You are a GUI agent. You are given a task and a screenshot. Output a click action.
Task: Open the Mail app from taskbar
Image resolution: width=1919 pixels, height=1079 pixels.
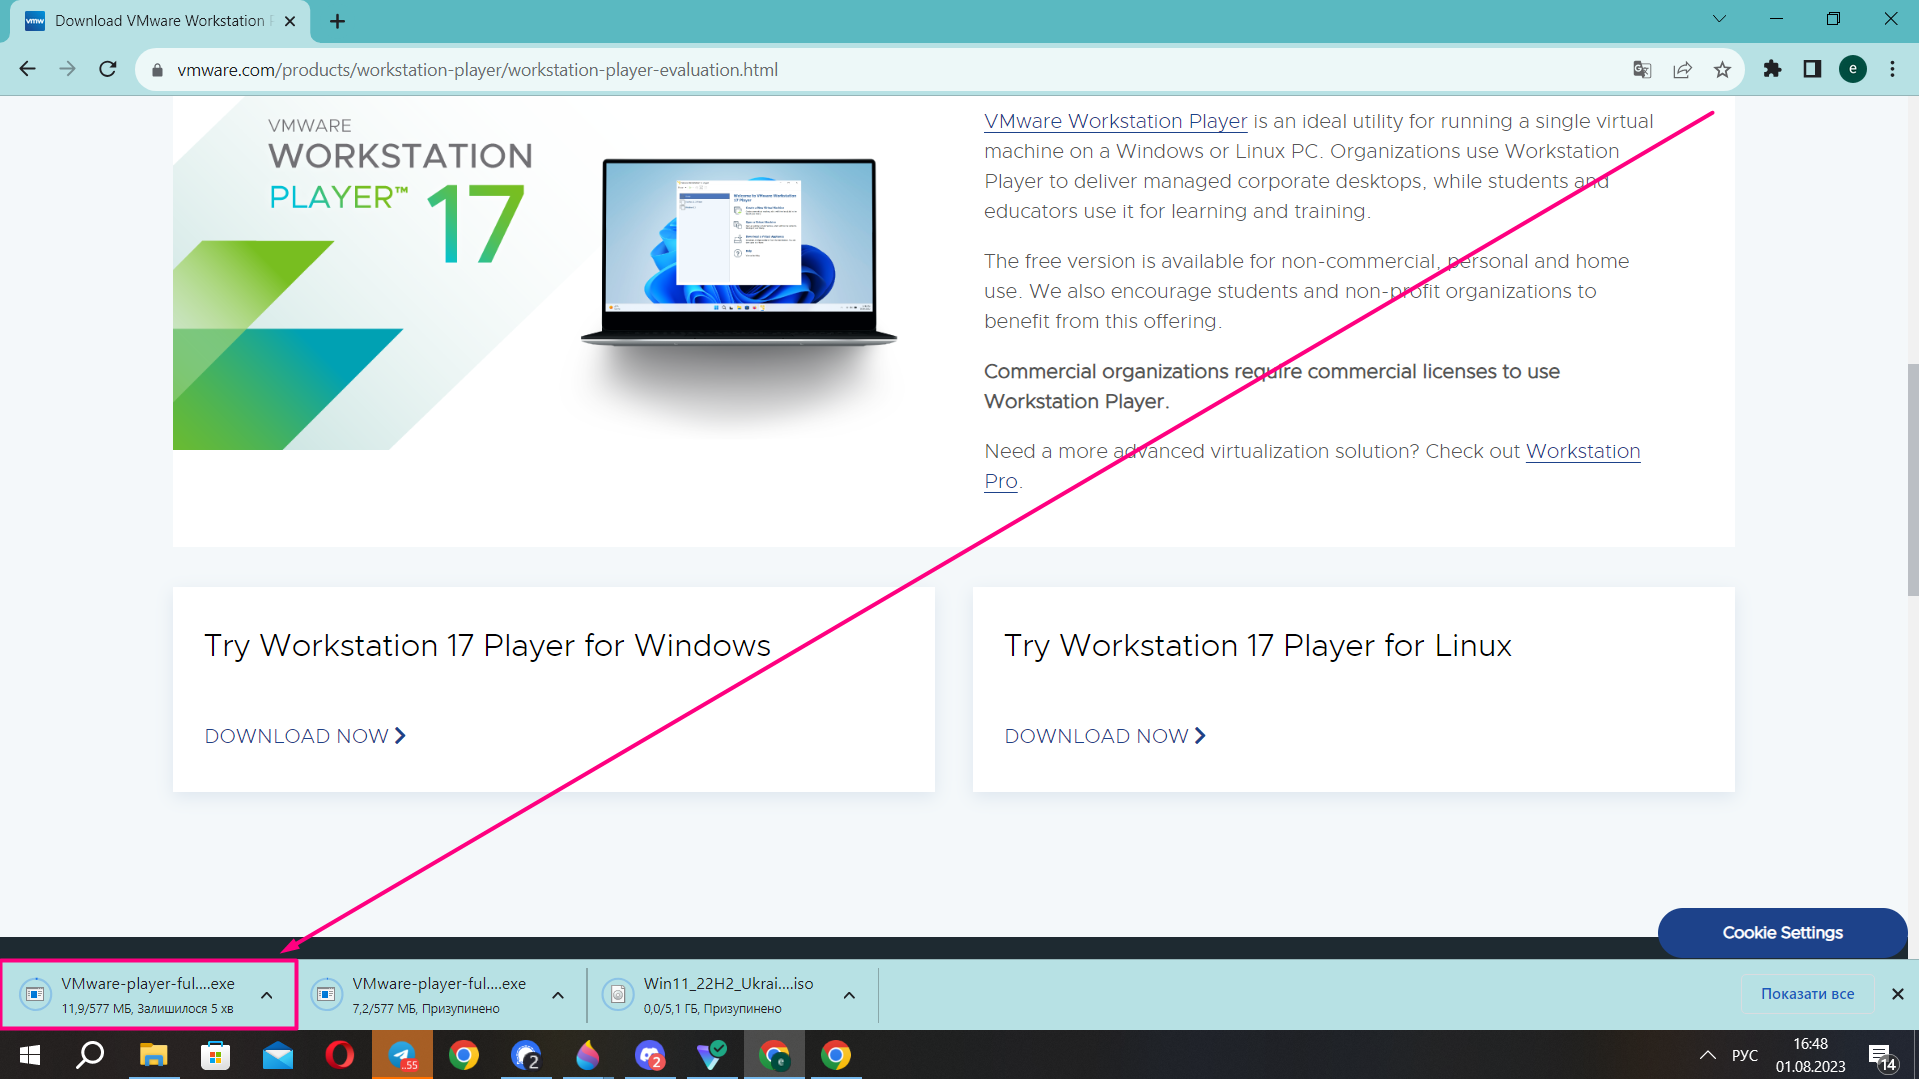point(278,1055)
